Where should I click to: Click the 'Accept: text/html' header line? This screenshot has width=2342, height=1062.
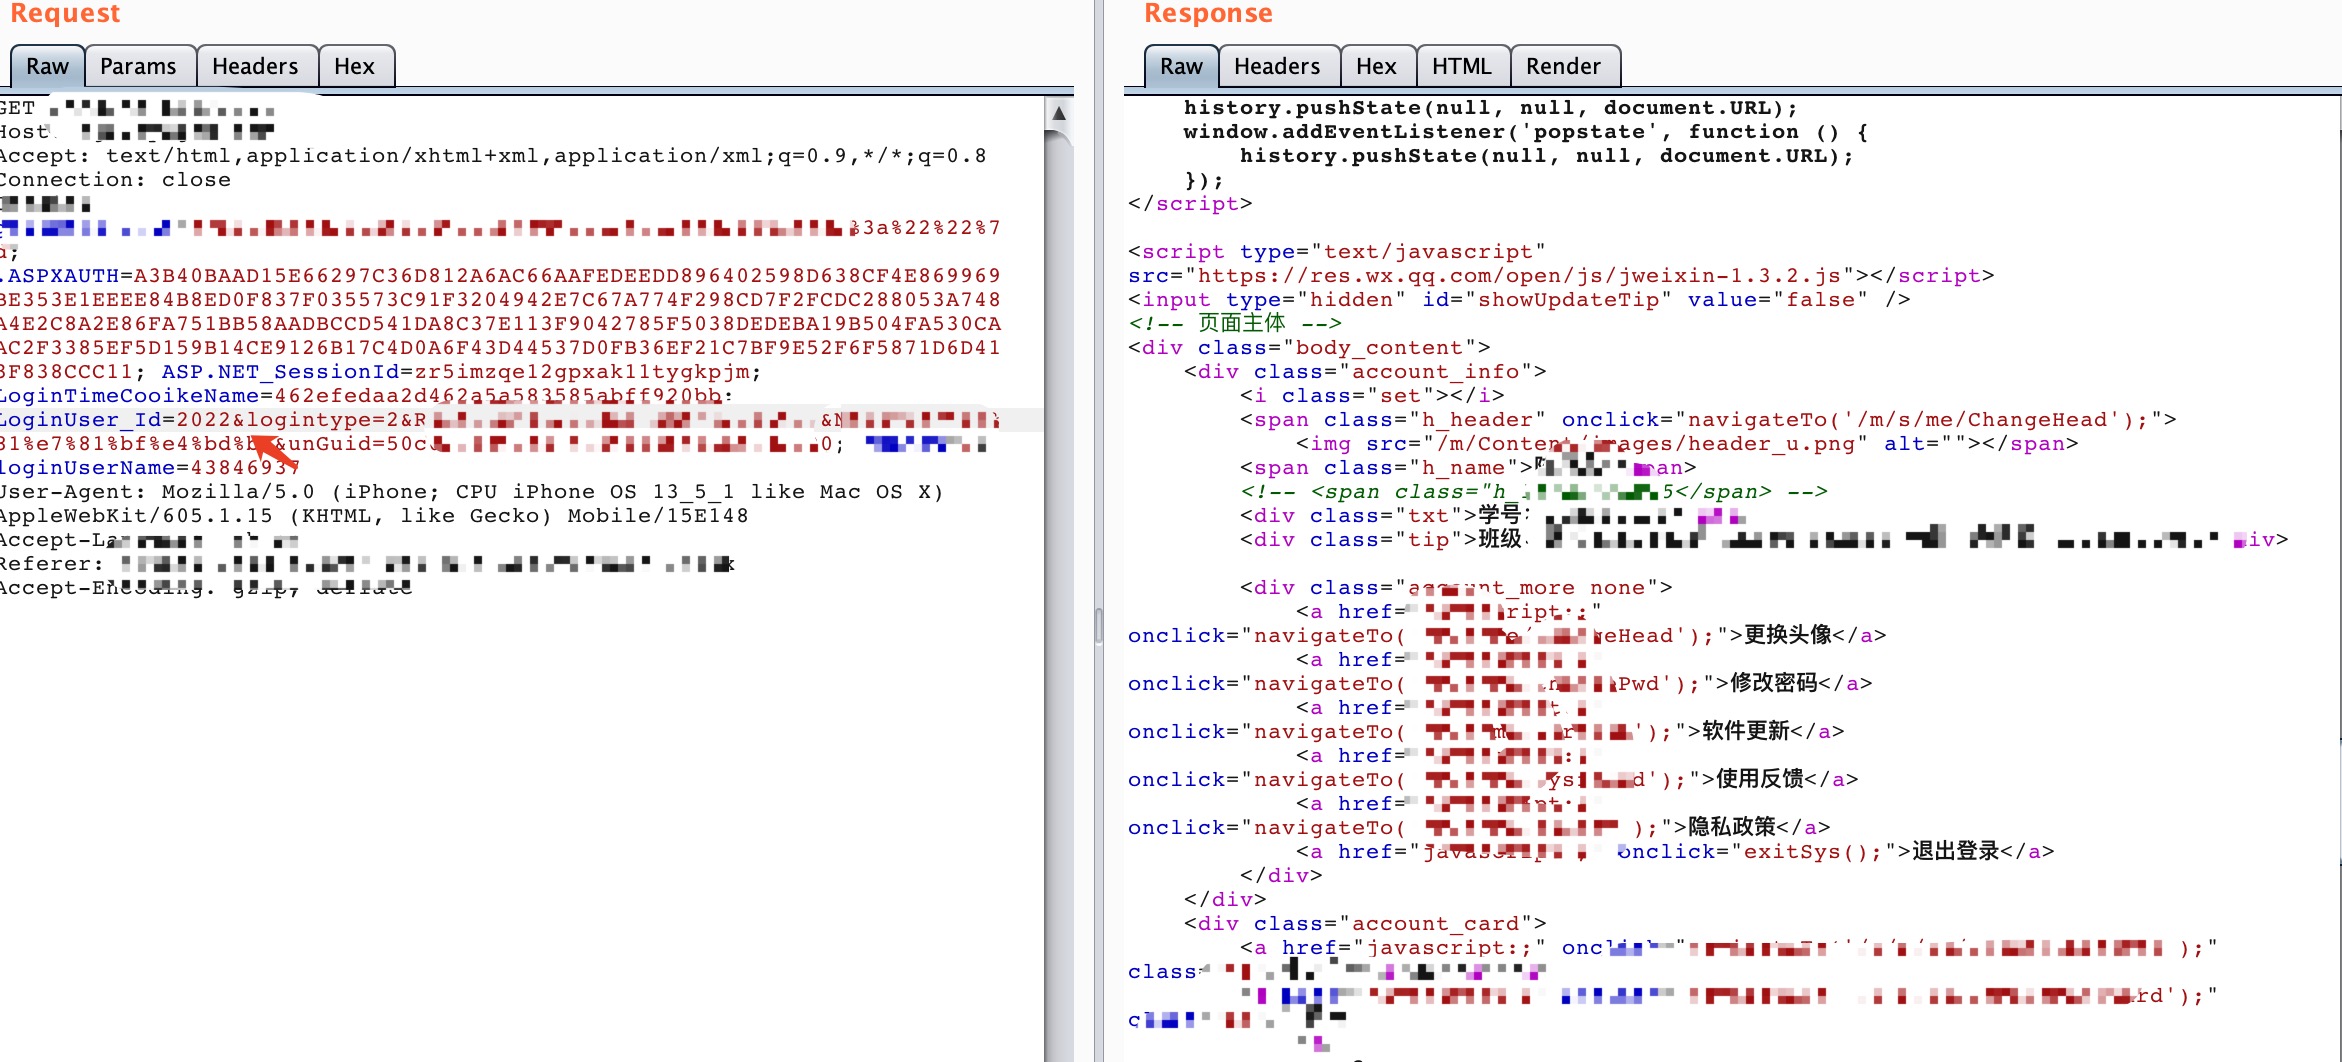coord(493,156)
